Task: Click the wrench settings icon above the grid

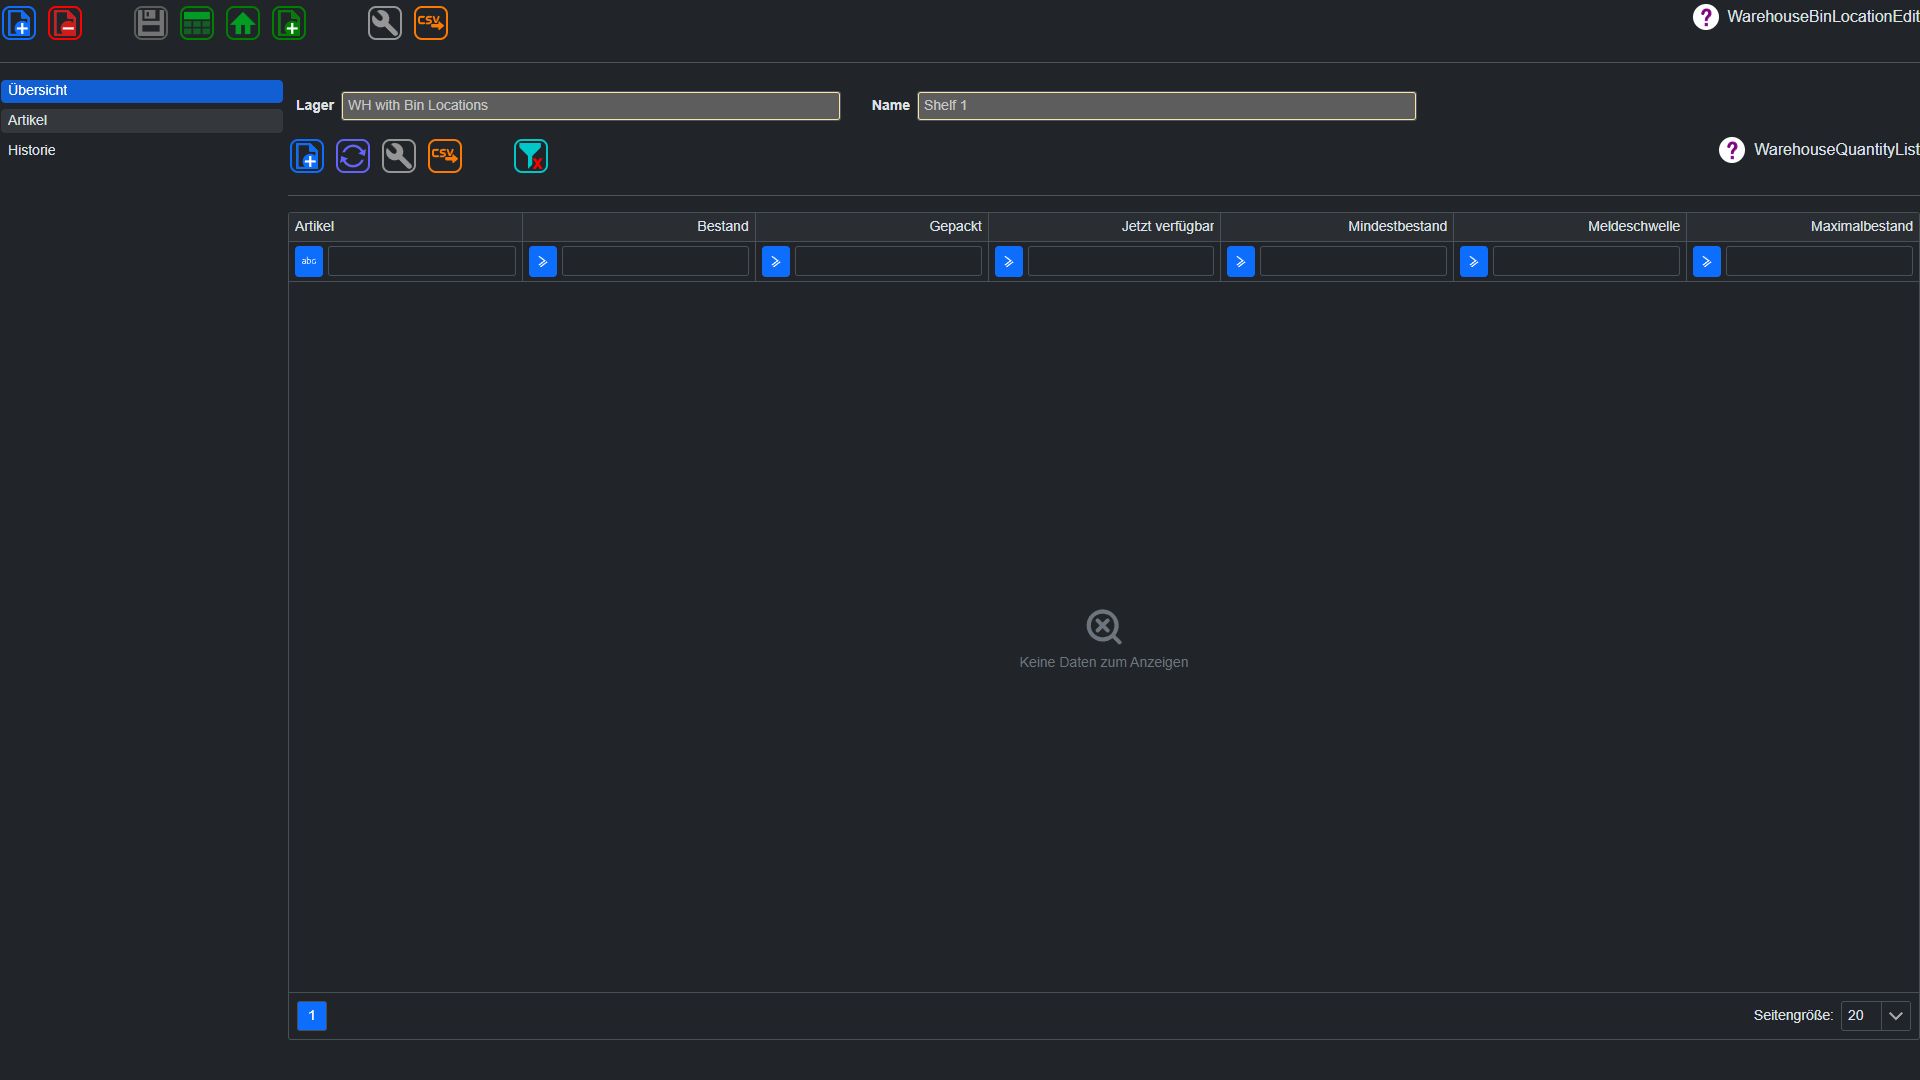Action: click(x=399, y=156)
